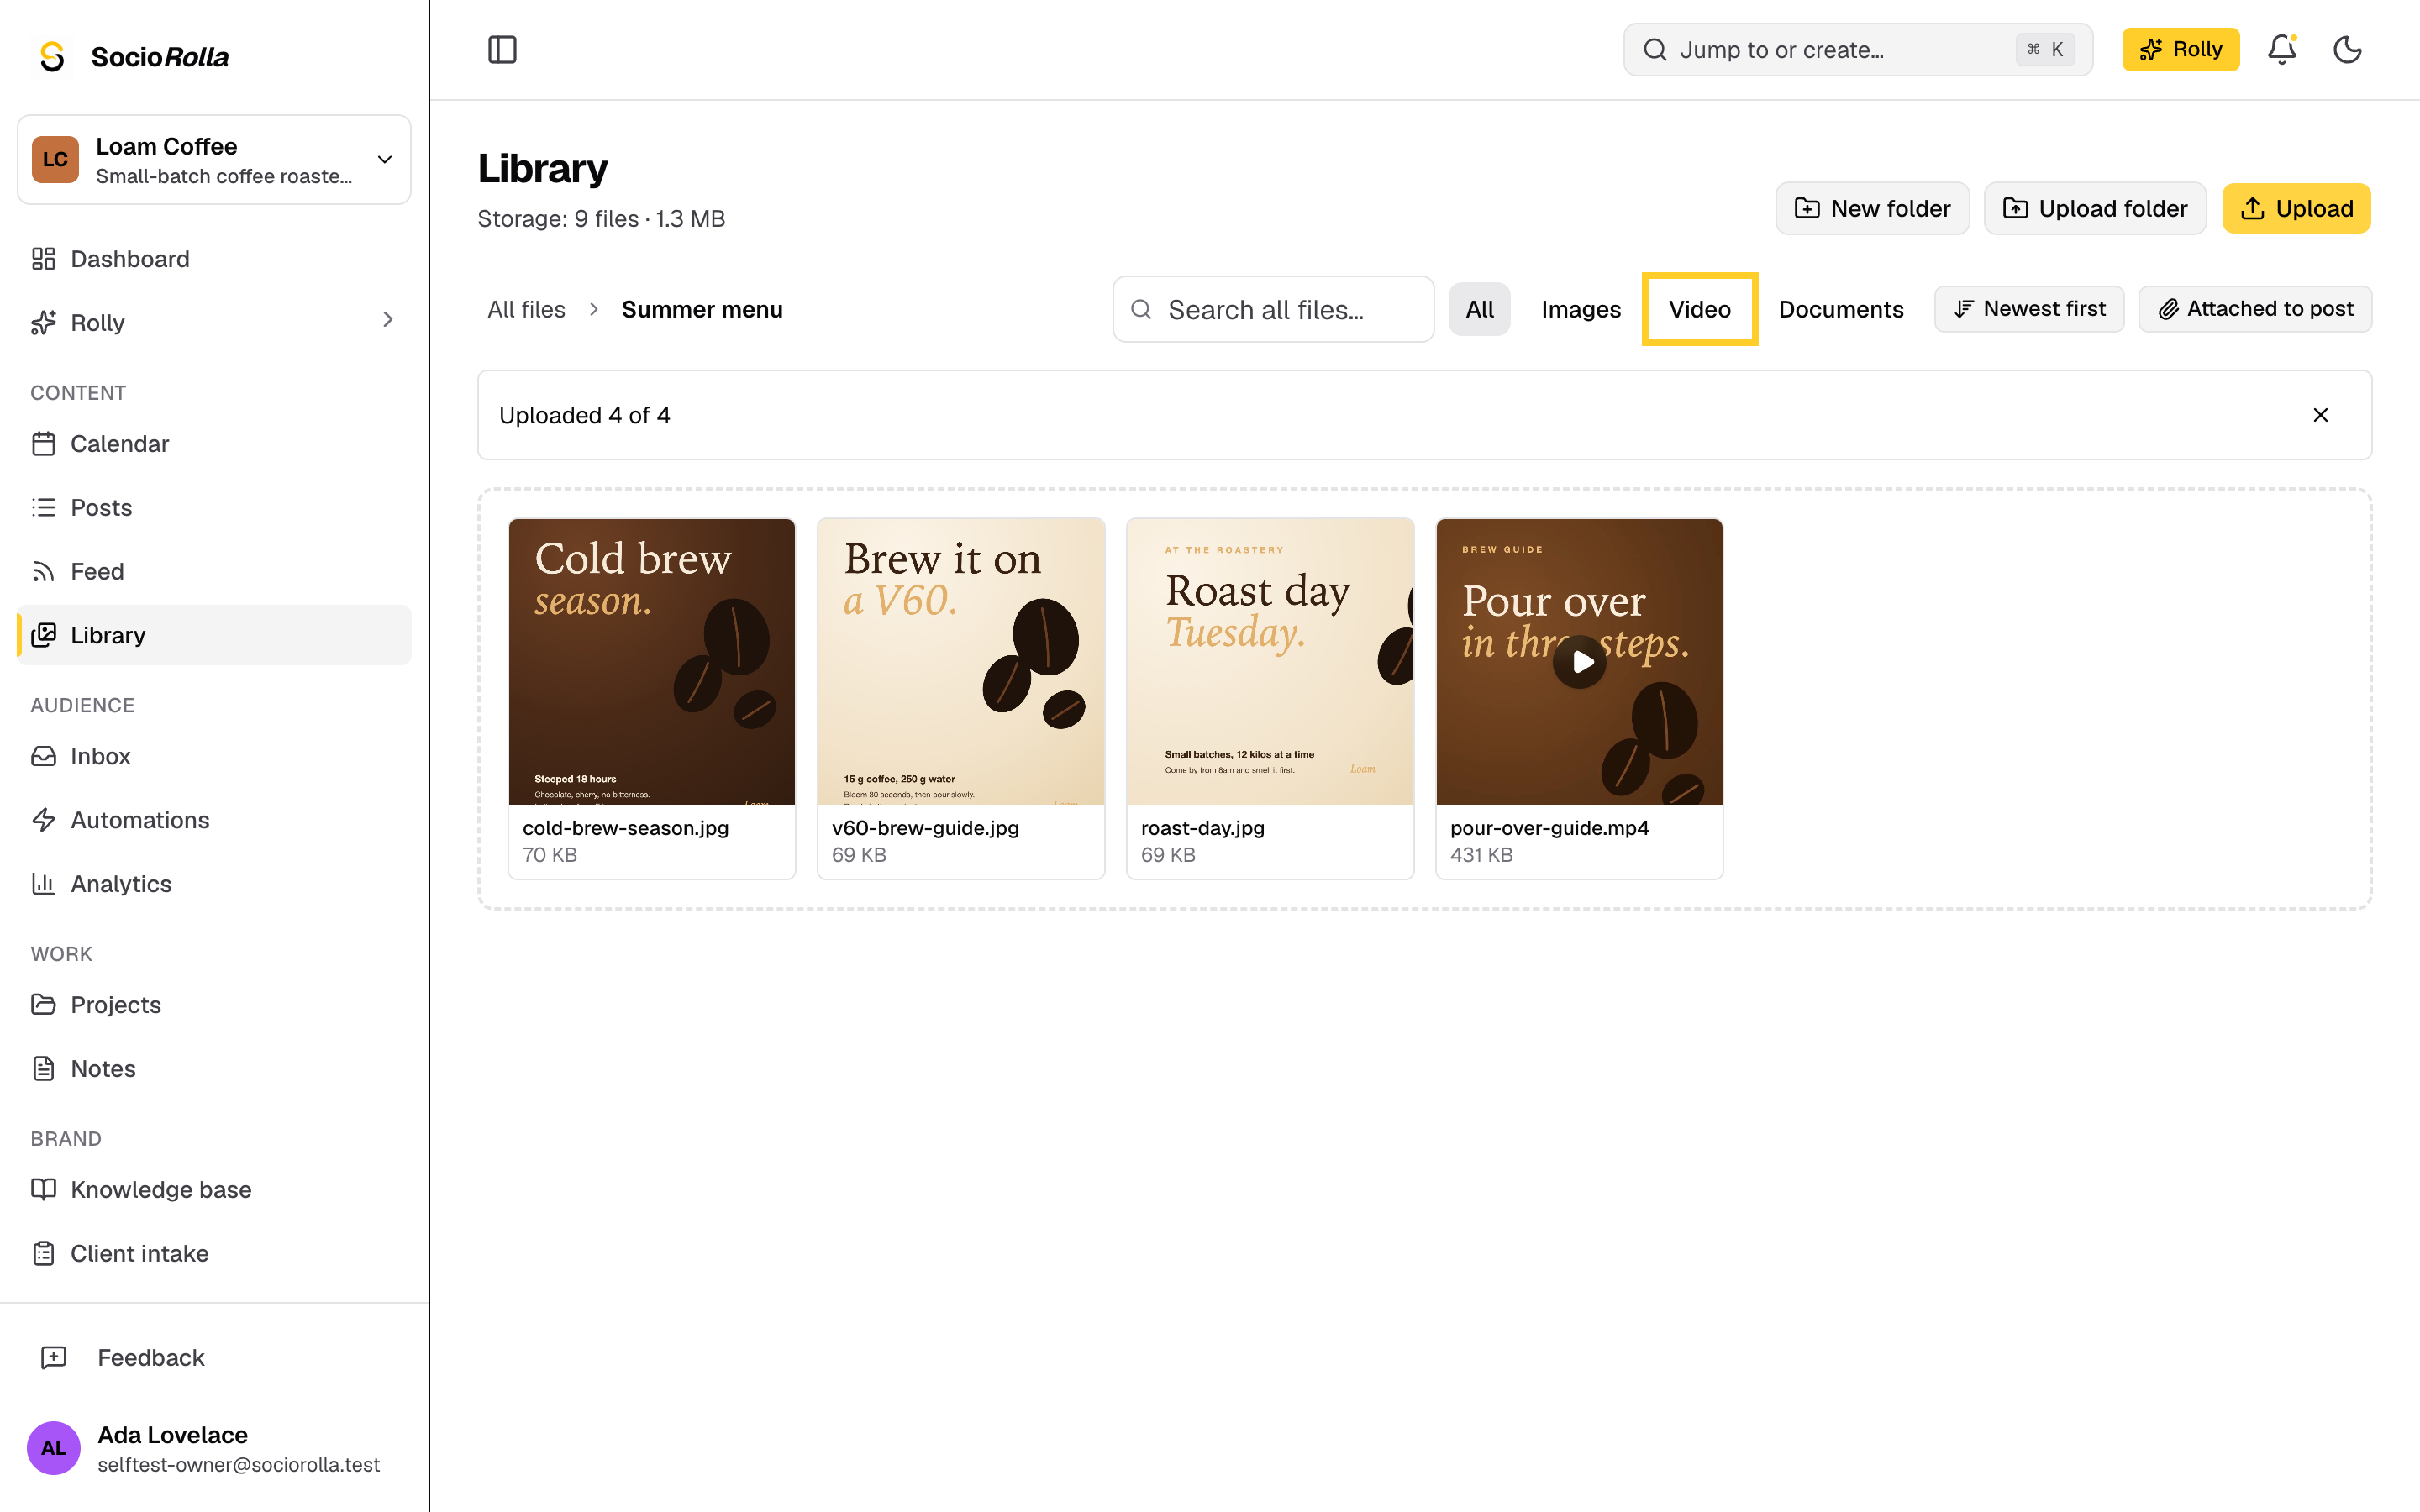Click the yellow Upload button
The height and width of the screenshot is (1512, 2420).
coord(2295,208)
